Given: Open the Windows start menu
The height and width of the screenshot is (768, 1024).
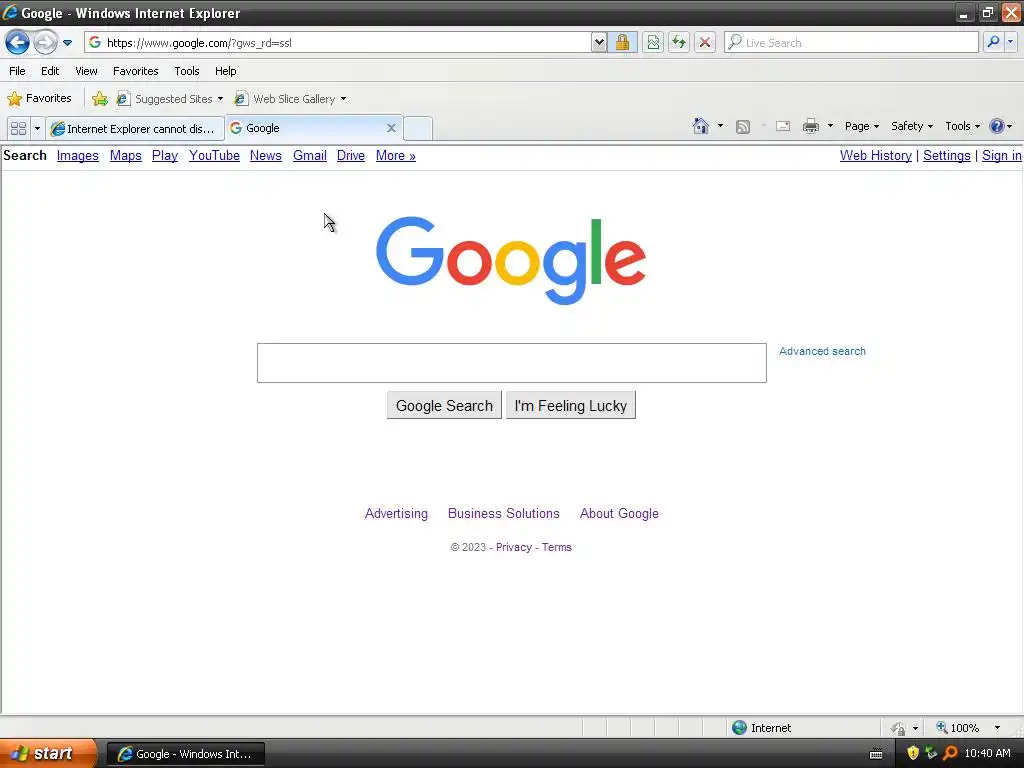Looking at the screenshot, I should pyautogui.click(x=48, y=754).
